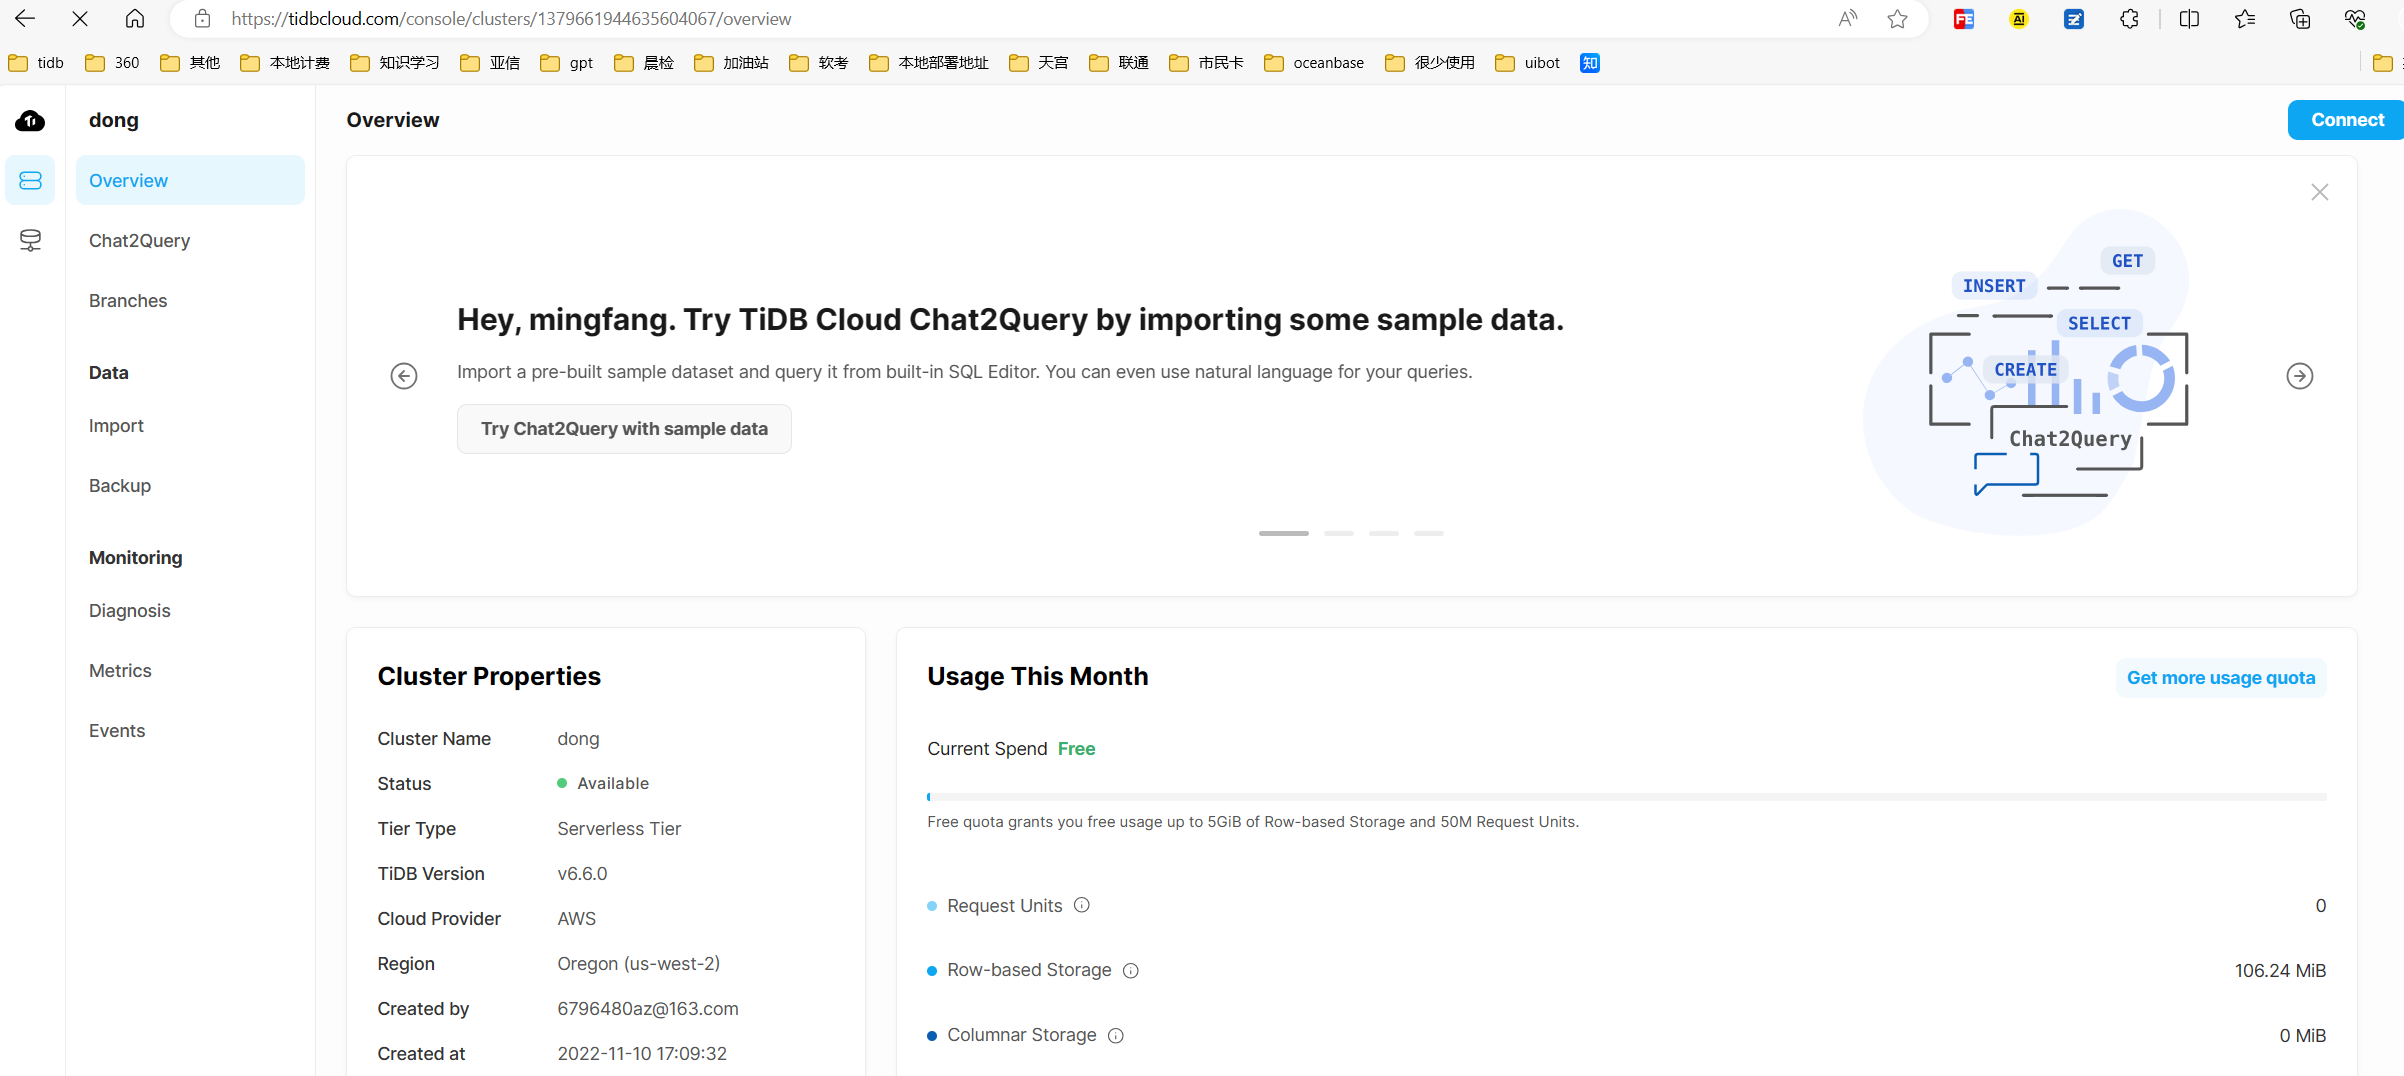This screenshot has height=1076, width=2404.
Task: Click Get more usage quota link
Action: click(2220, 677)
